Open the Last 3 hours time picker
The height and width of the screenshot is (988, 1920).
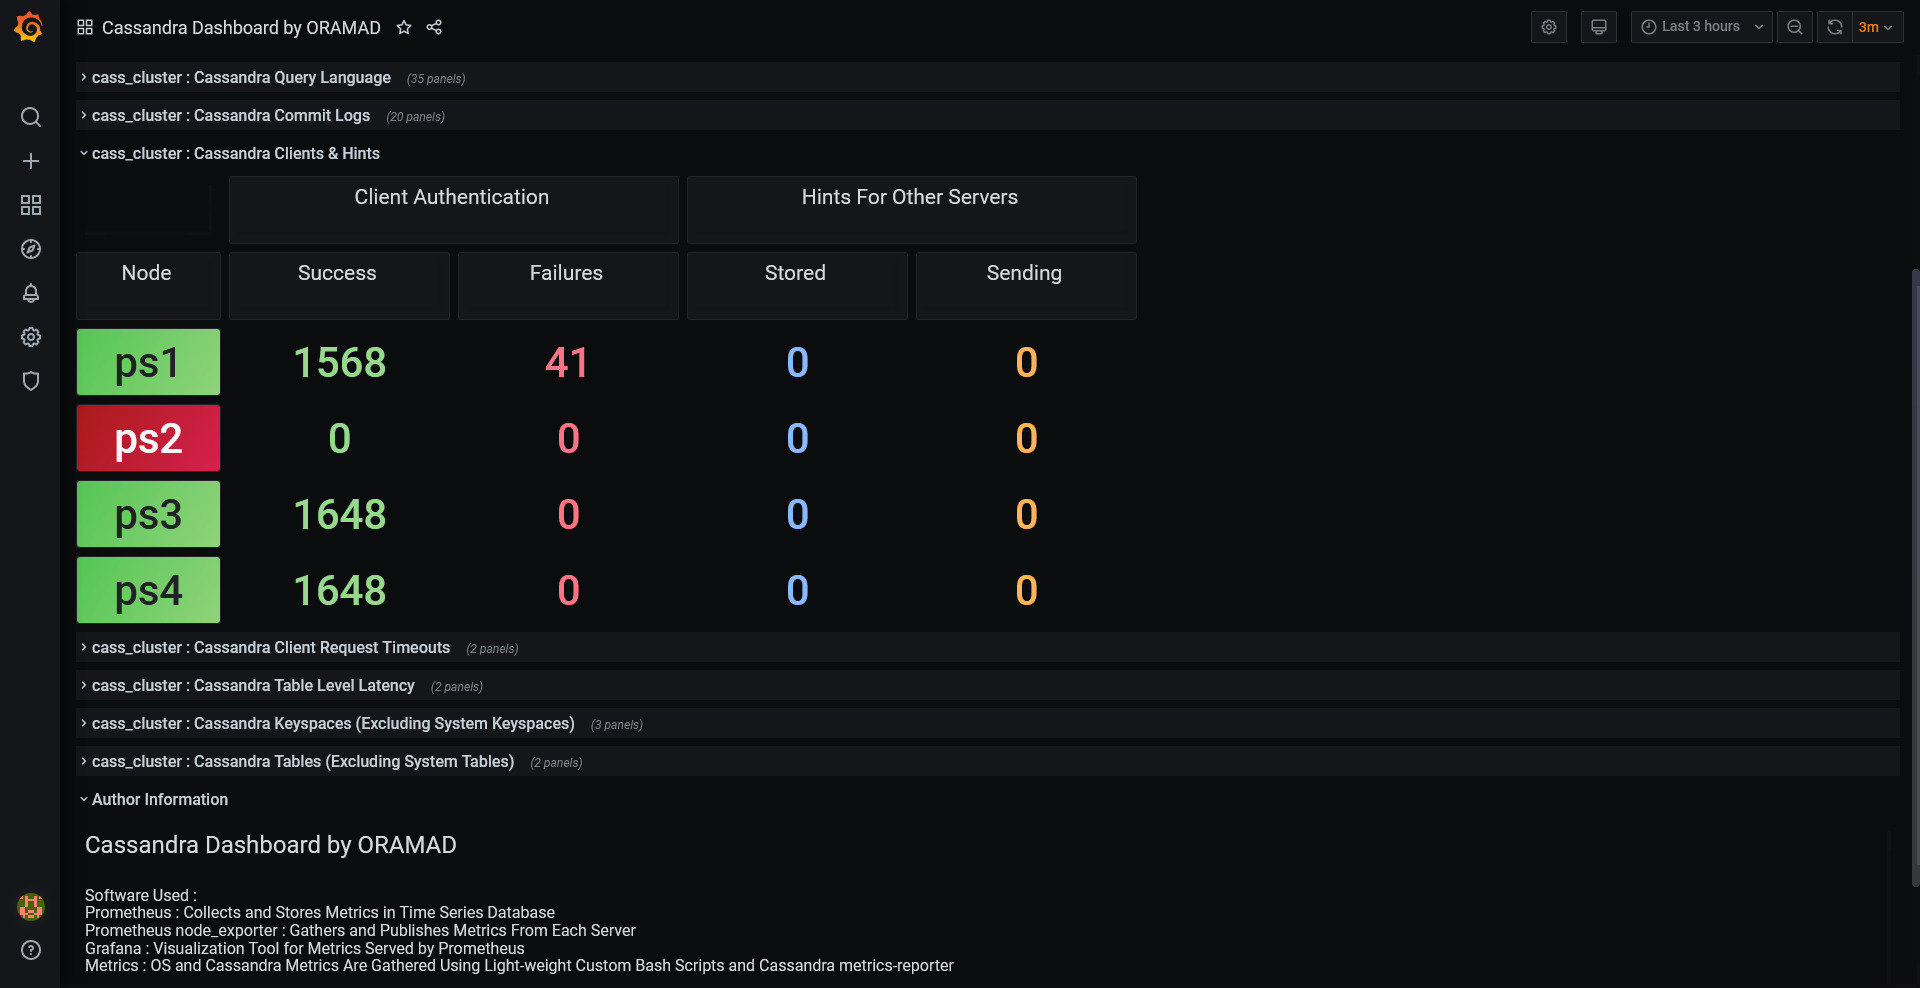pos(1702,27)
